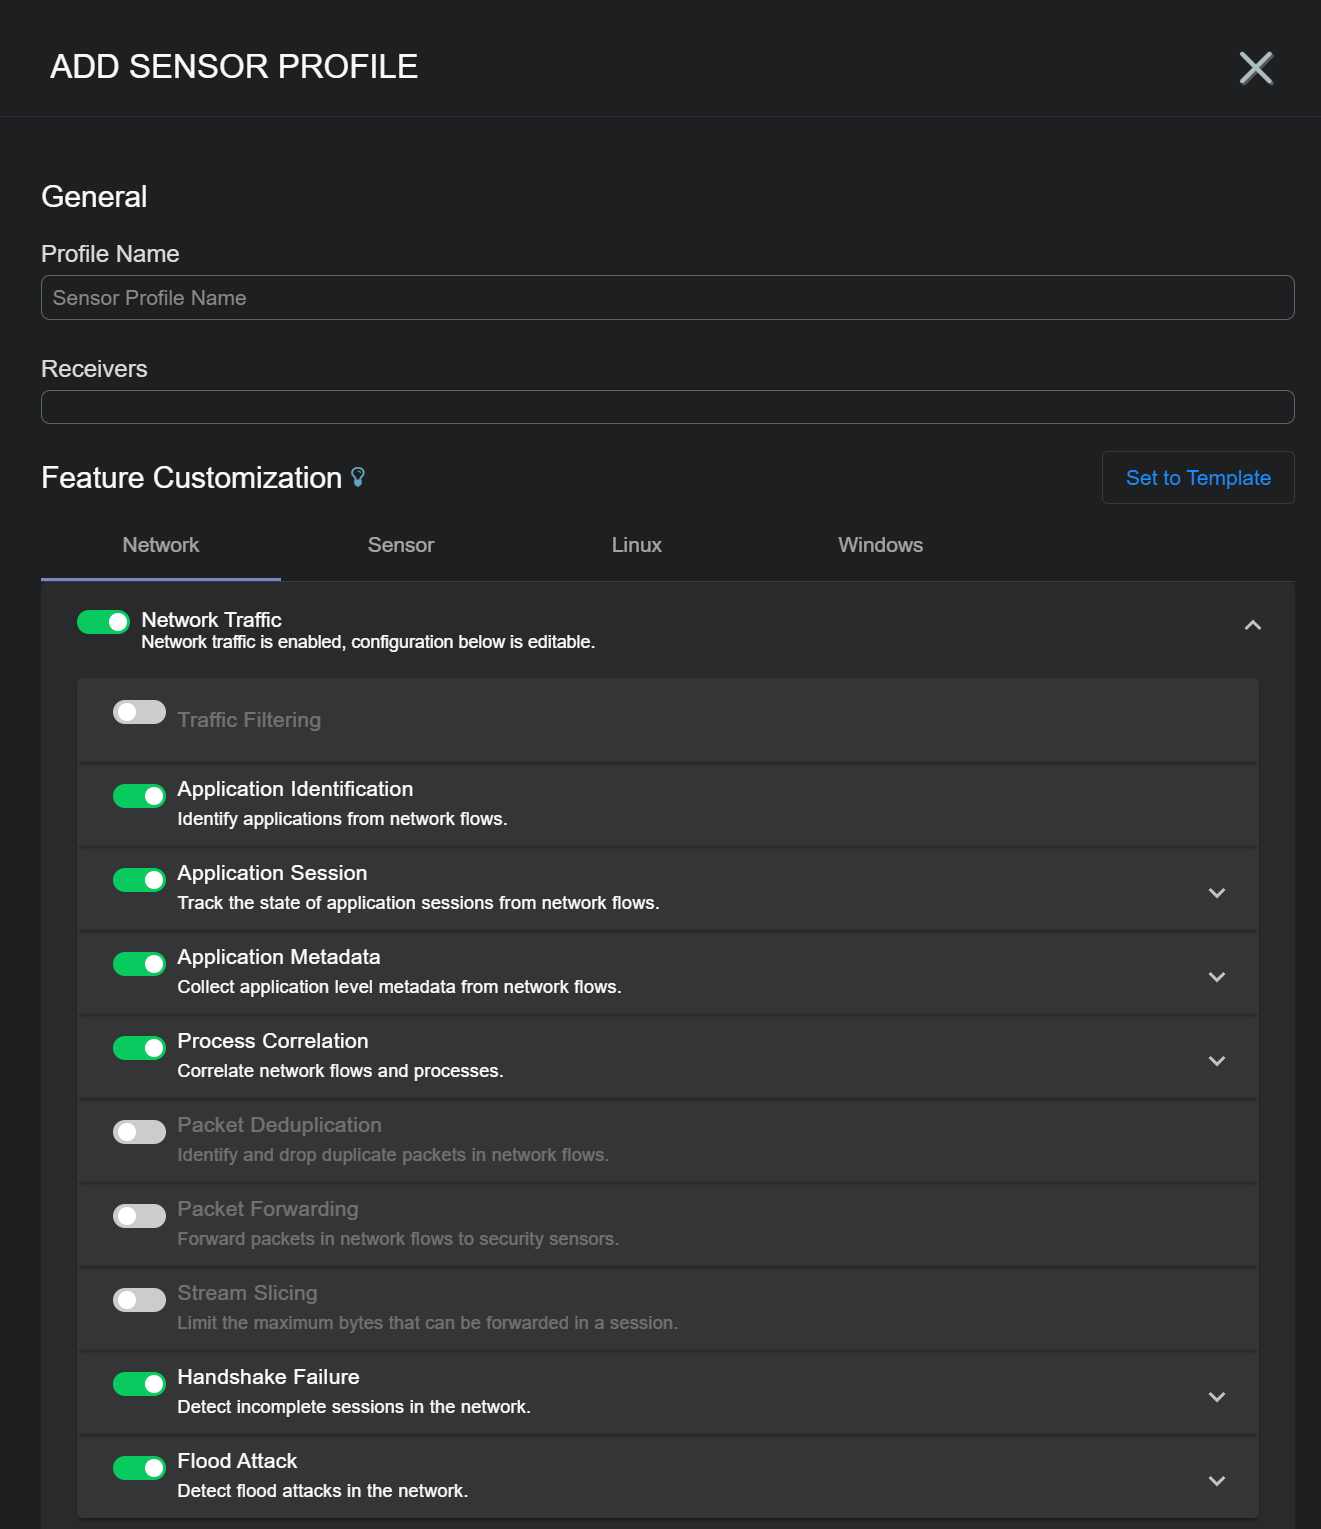Expand the Application Metadata options
The height and width of the screenshot is (1529, 1321).
(1216, 977)
